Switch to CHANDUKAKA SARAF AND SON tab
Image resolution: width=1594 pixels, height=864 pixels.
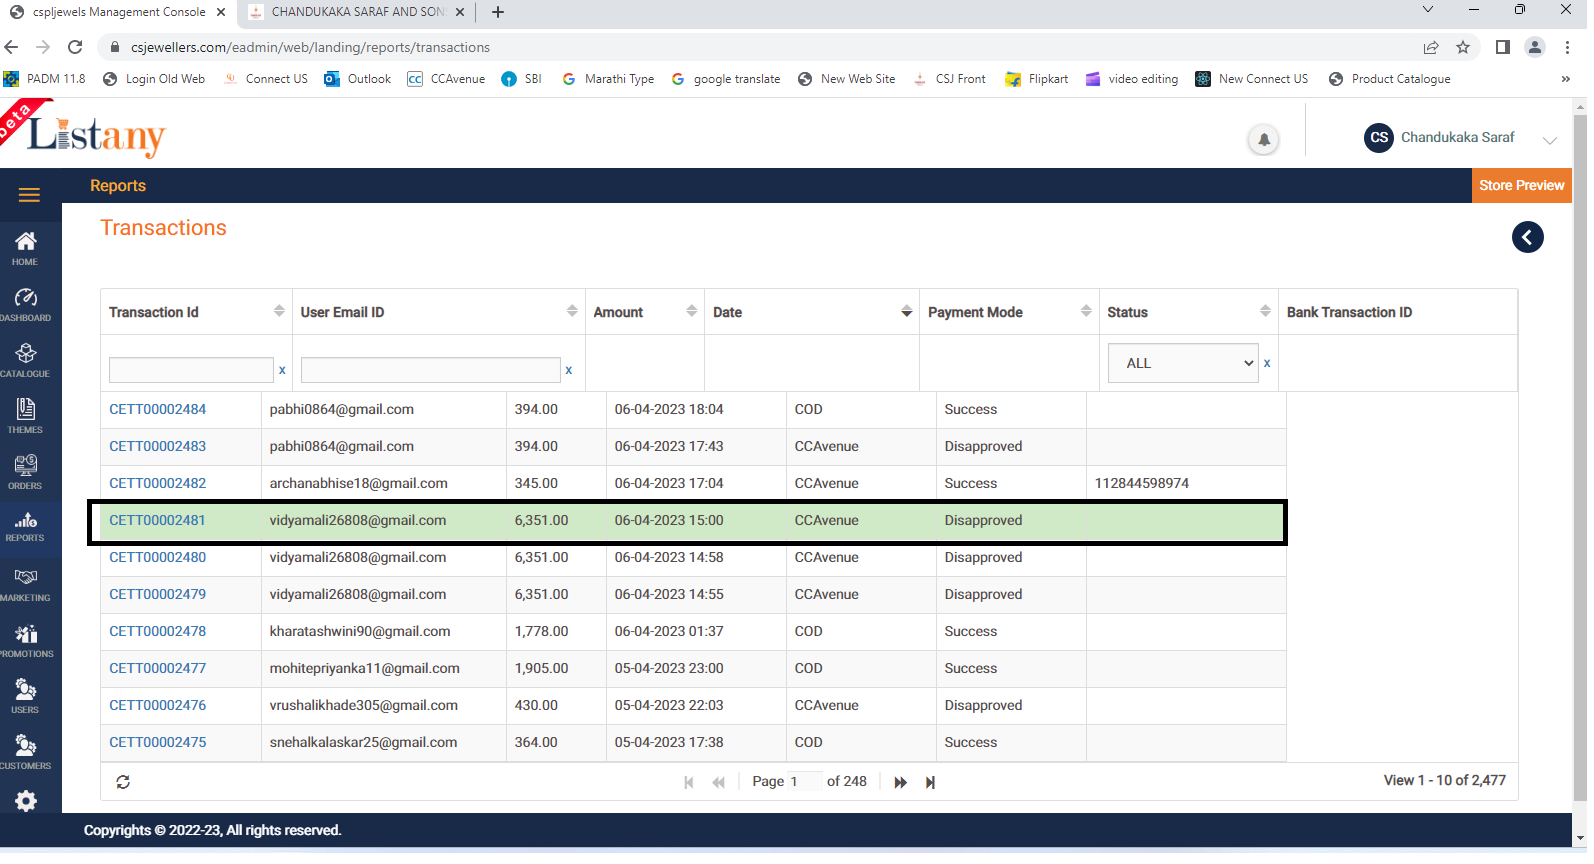358,12
